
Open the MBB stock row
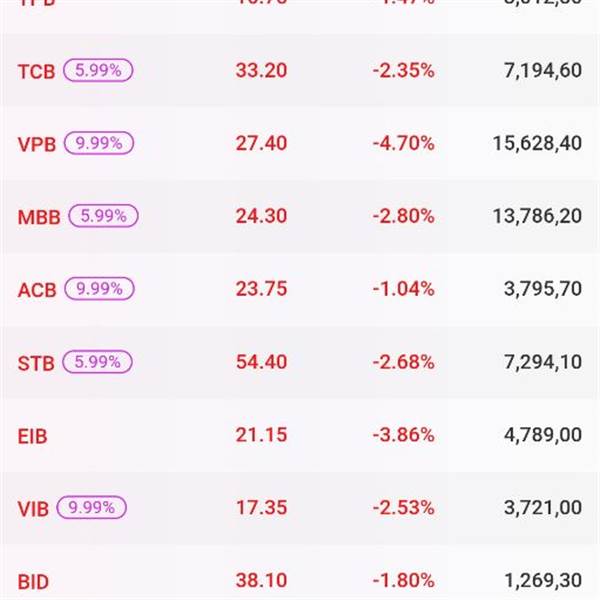tap(39, 217)
